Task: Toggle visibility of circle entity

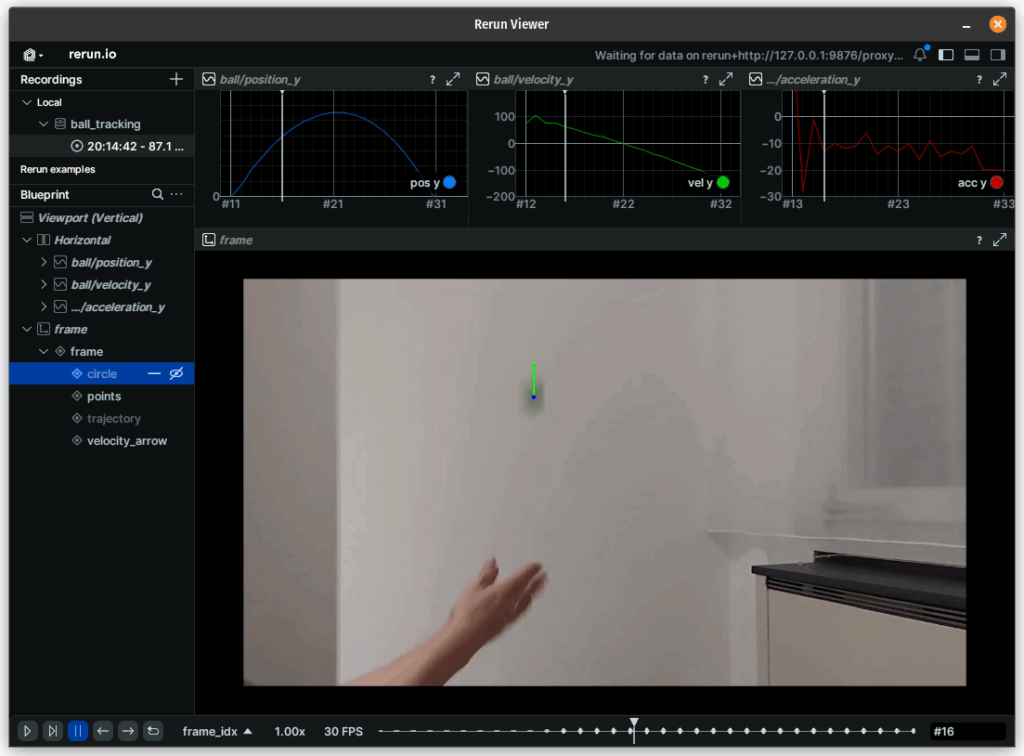Action: tap(176, 373)
